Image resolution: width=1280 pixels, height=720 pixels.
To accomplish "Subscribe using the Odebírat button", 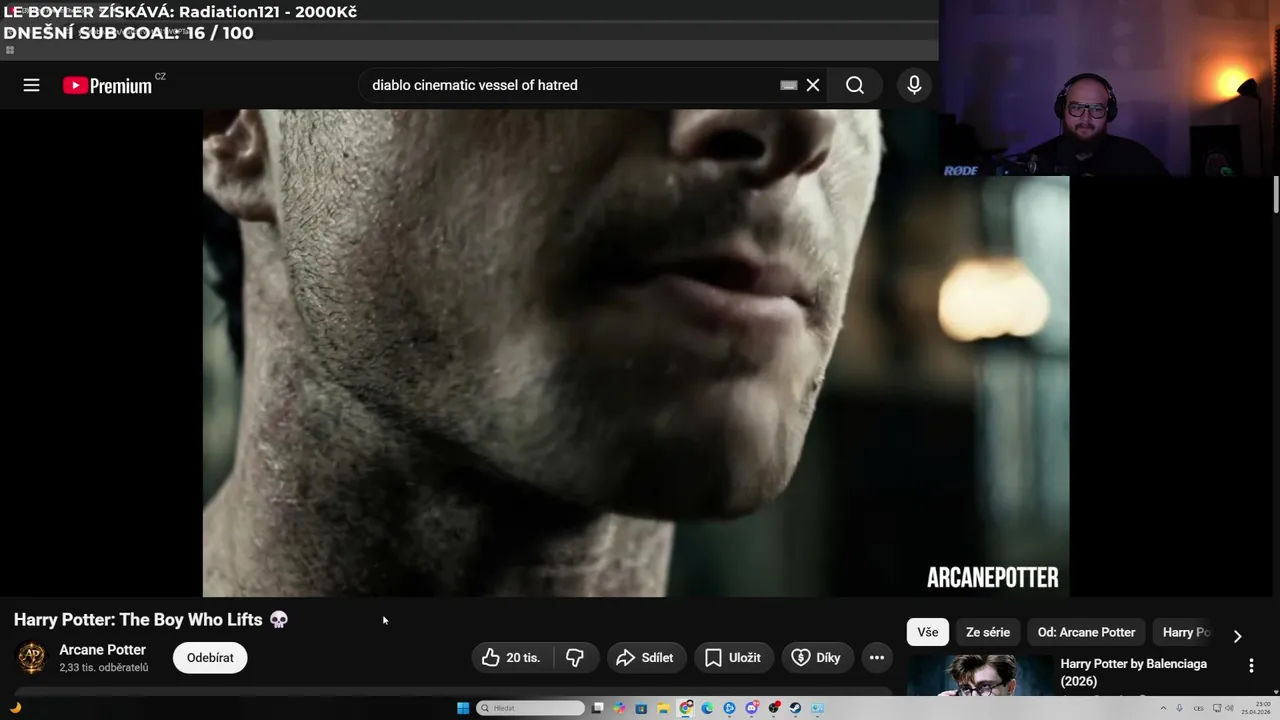I will (210, 657).
